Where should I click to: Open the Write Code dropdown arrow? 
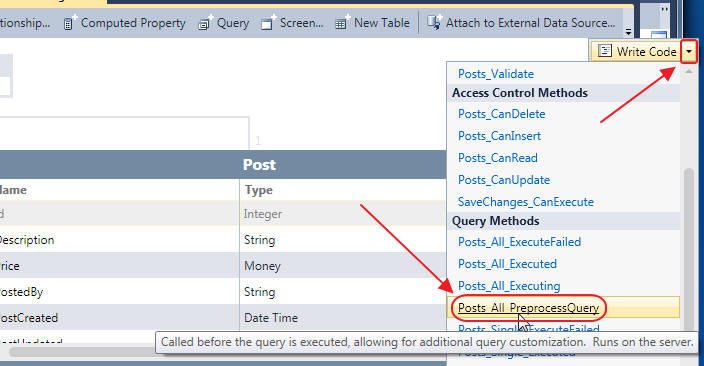[689, 52]
